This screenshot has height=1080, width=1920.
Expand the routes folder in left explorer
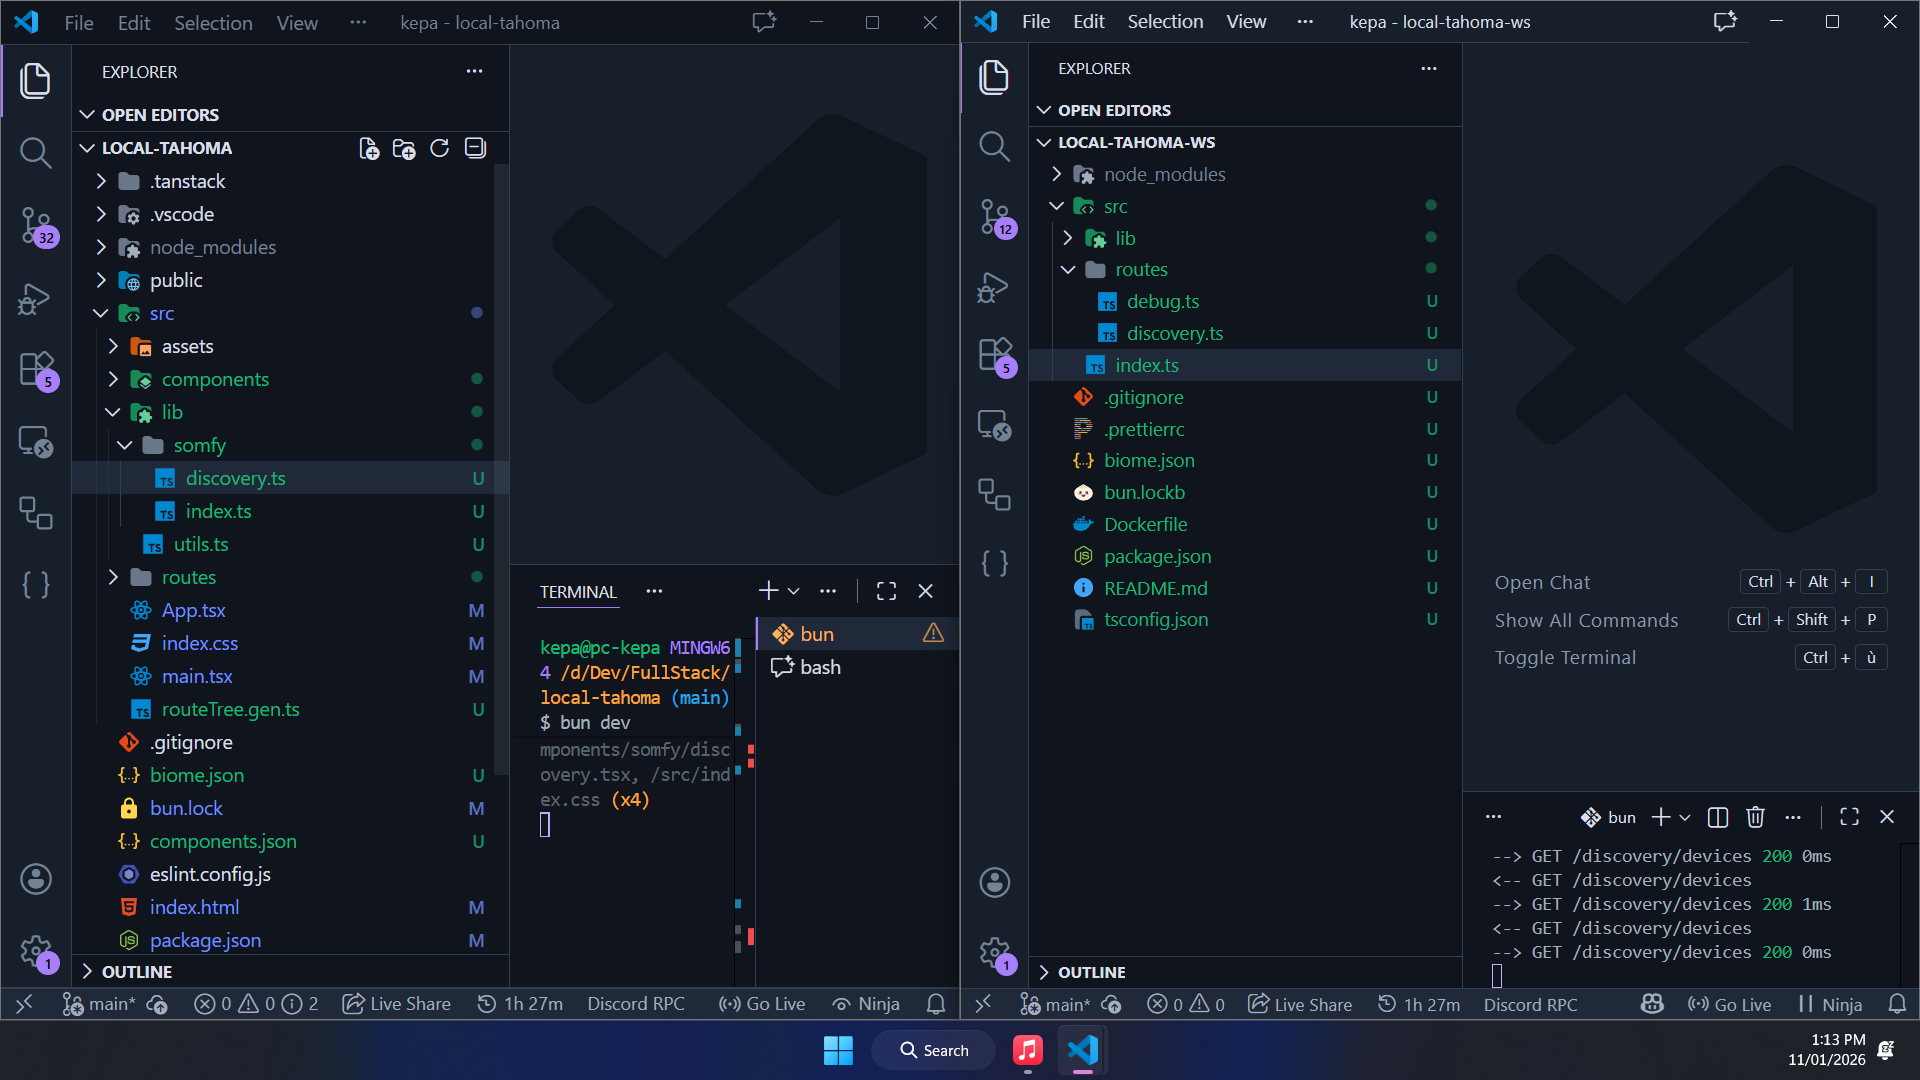pyautogui.click(x=188, y=577)
